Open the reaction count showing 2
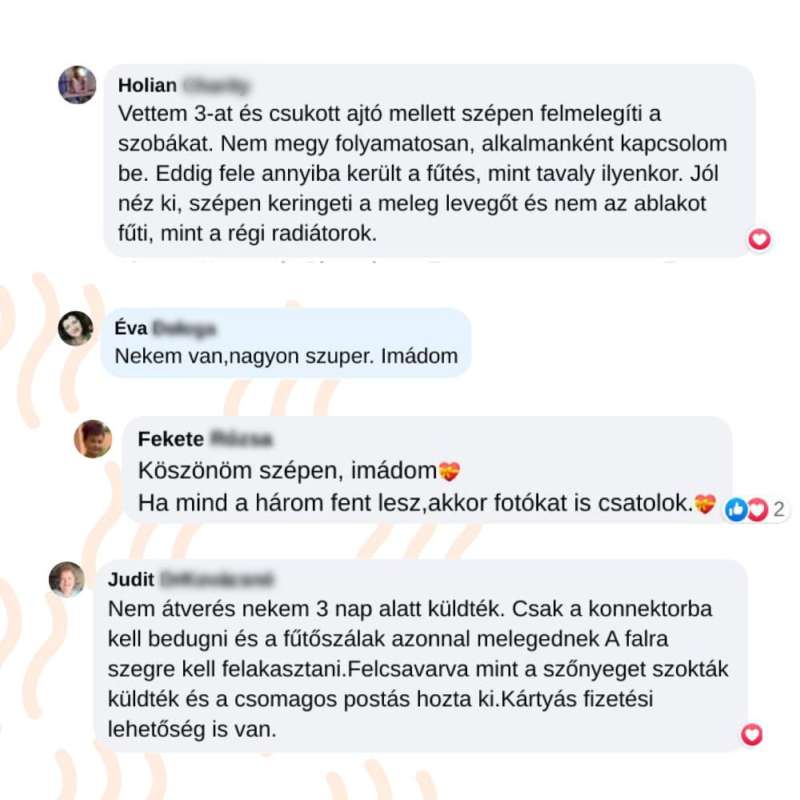Viewport: 800px width, 800px height. (x=779, y=509)
